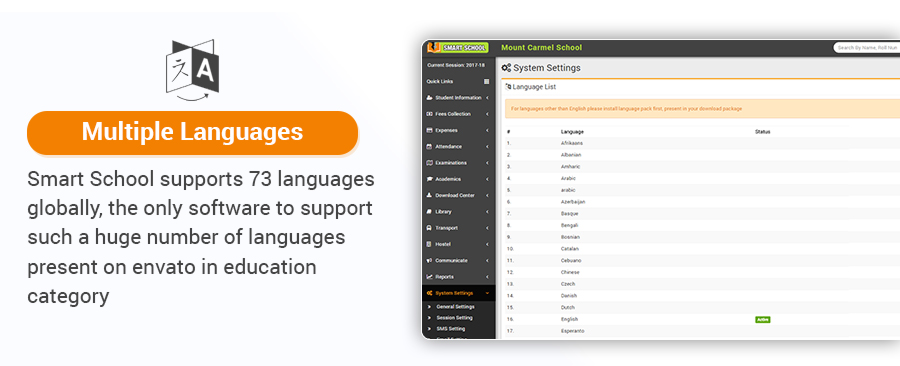Screen dimensions: 900x366
Task: Open Session Setting submenu link
Action: click(x=455, y=318)
